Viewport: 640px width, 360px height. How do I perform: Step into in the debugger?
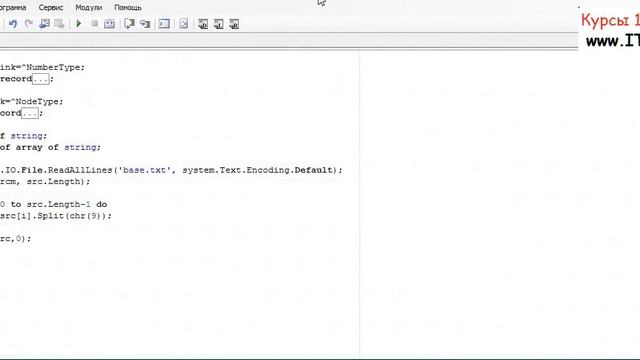pyautogui.click(x=145, y=24)
